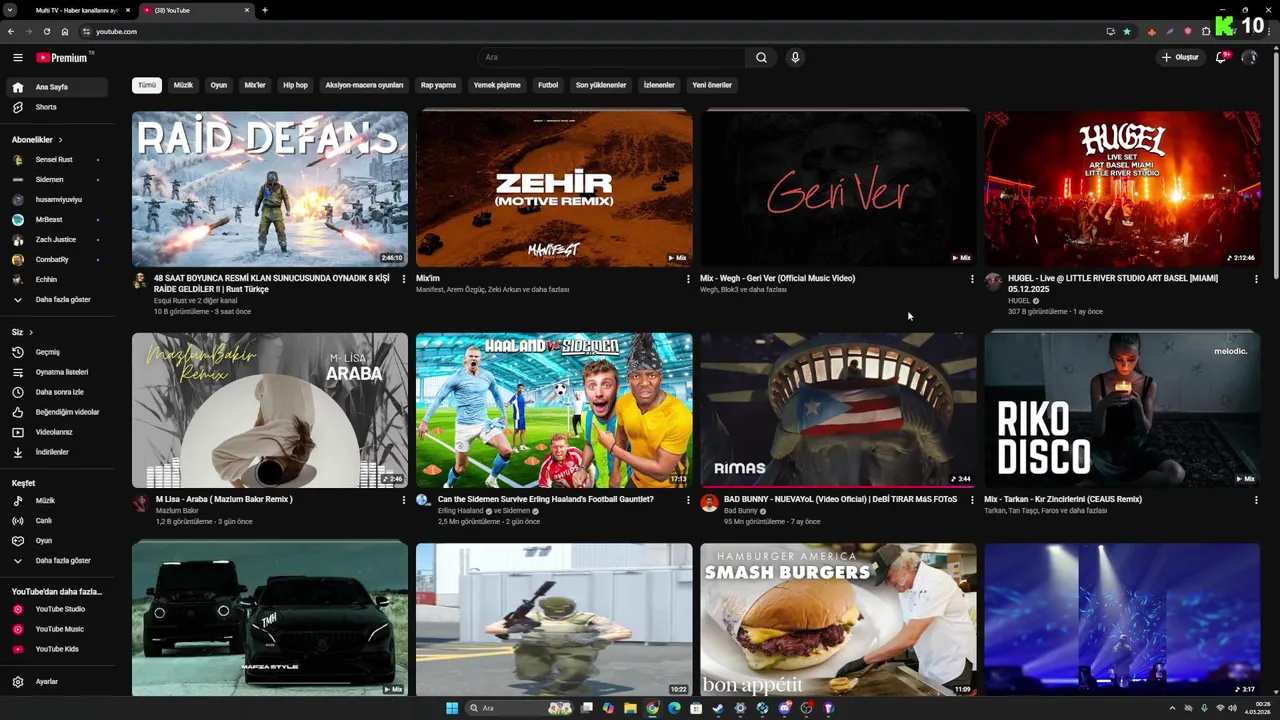Open options menu for Wegh Geri Ver mix

[972, 279]
